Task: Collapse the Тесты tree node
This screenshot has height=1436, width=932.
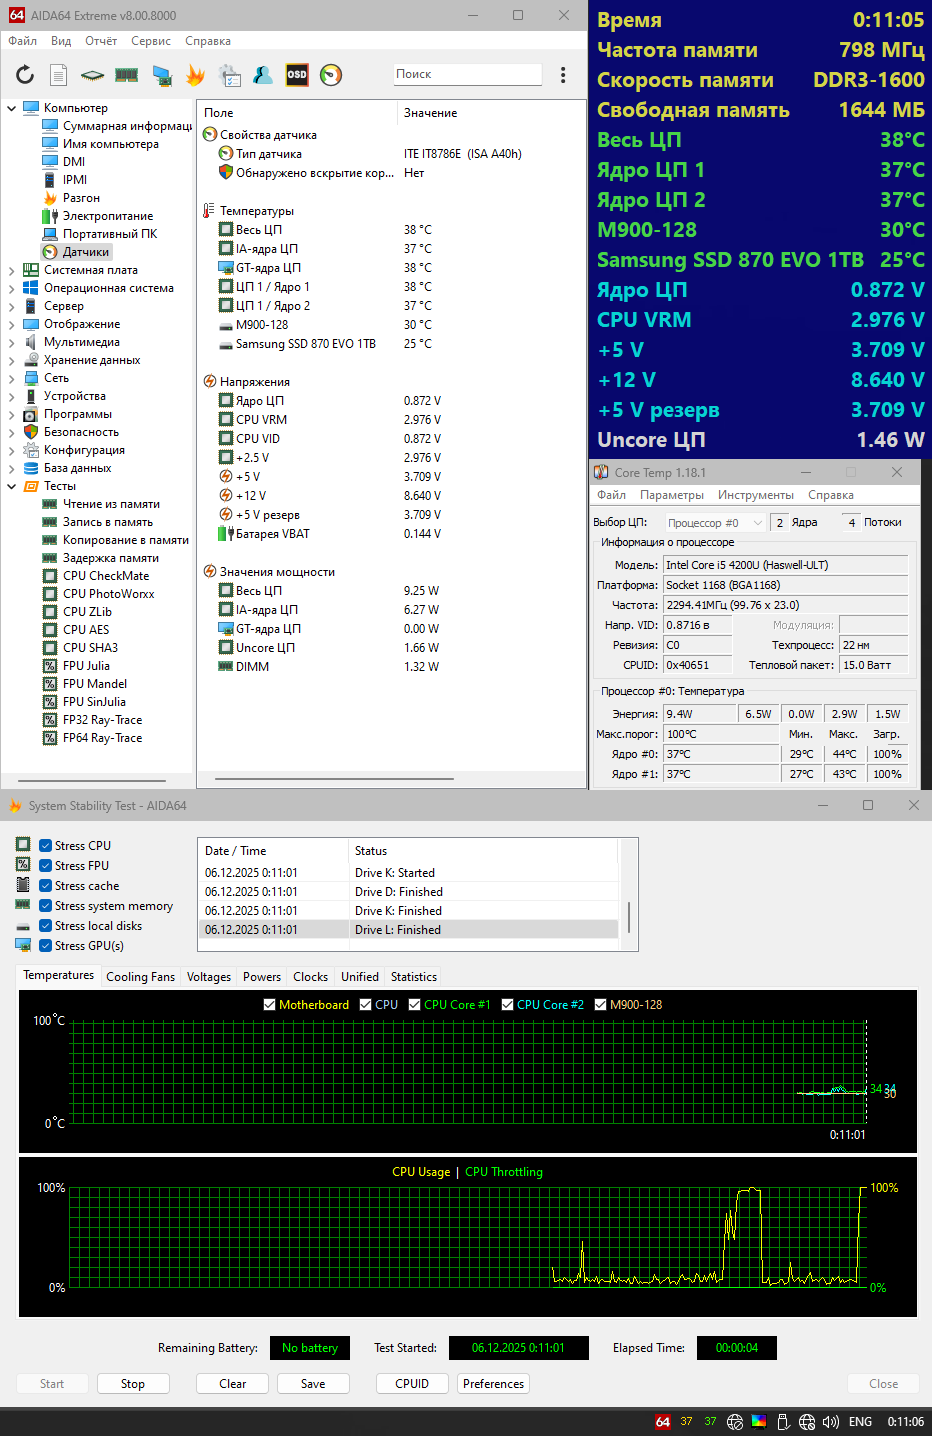Action: (x=11, y=486)
